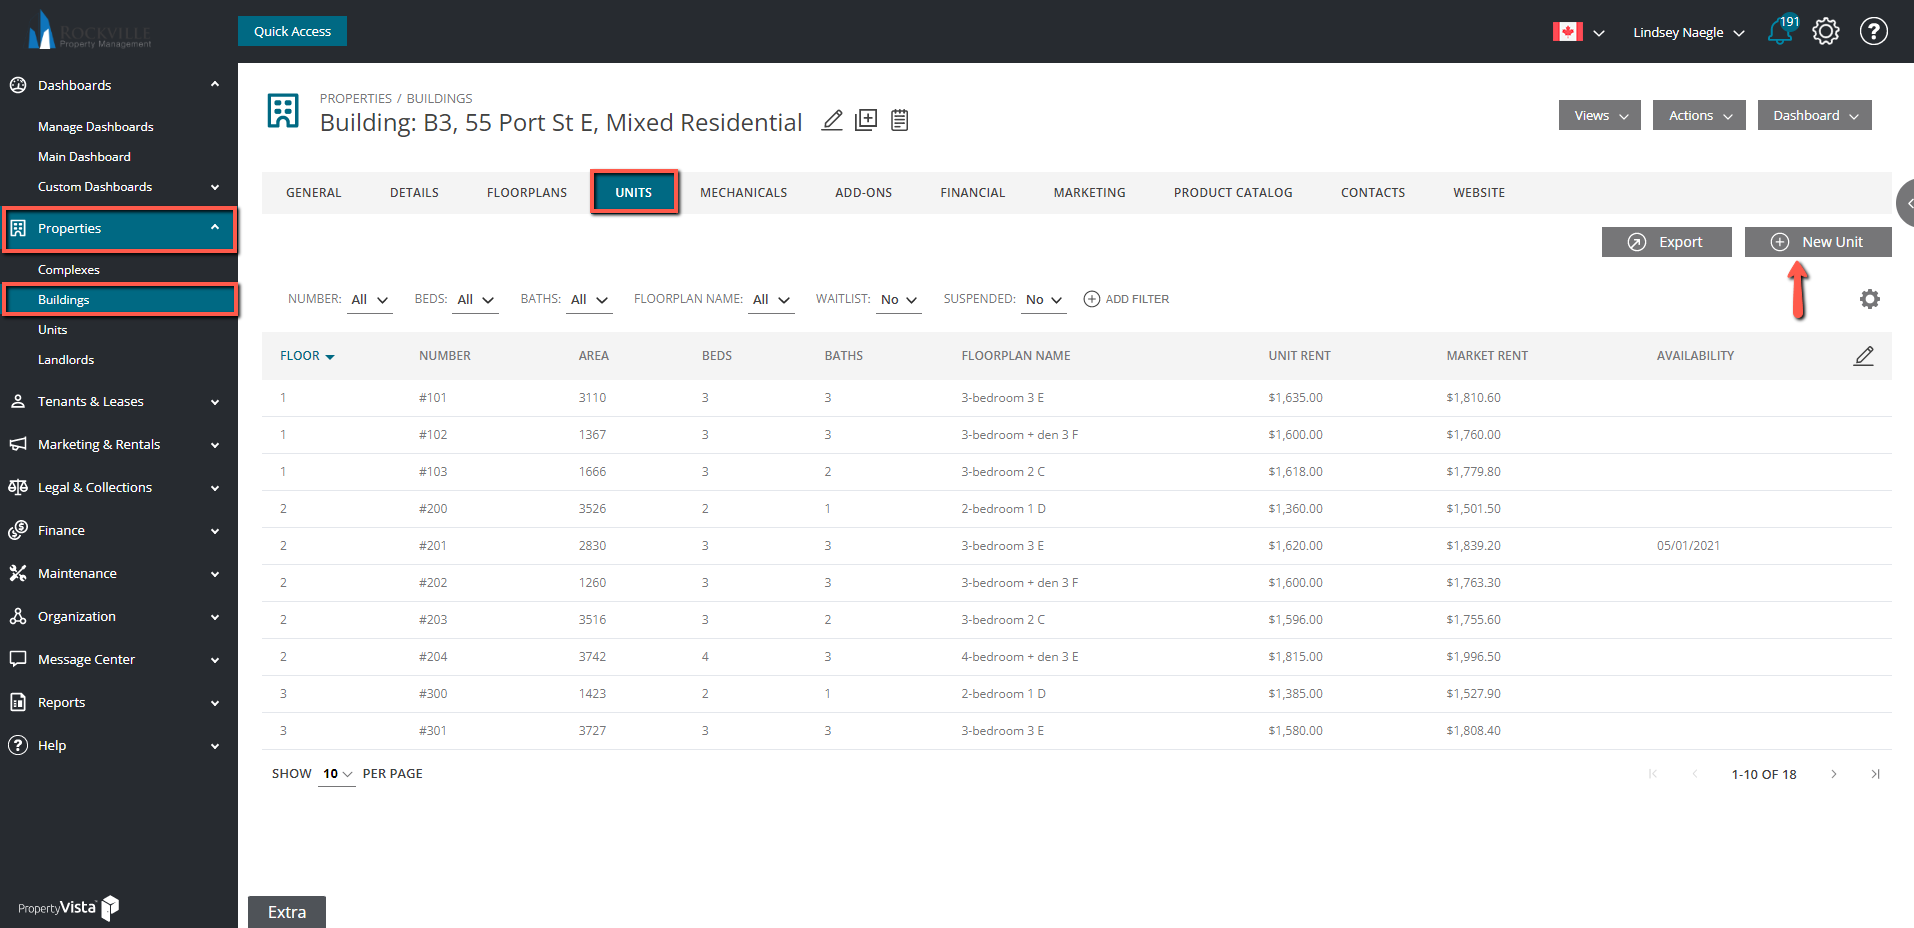Open the Views dropdown button

click(x=1600, y=115)
